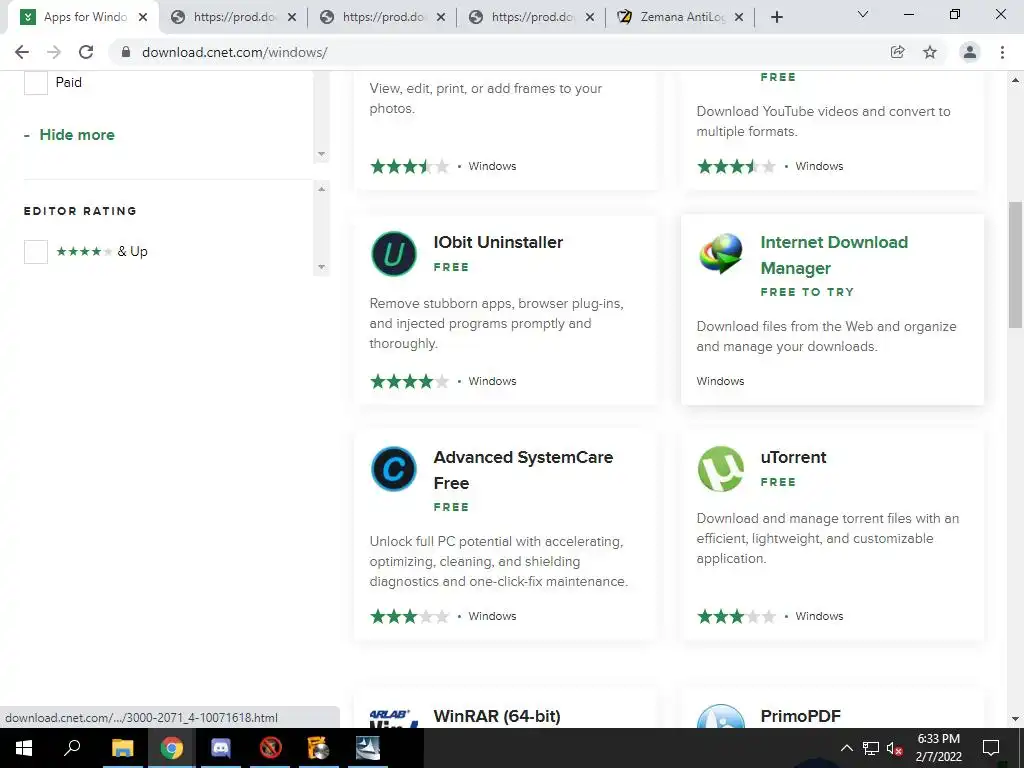The height and width of the screenshot is (768, 1024).
Task: Open the Chrome profile avatar
Action: 970,52
